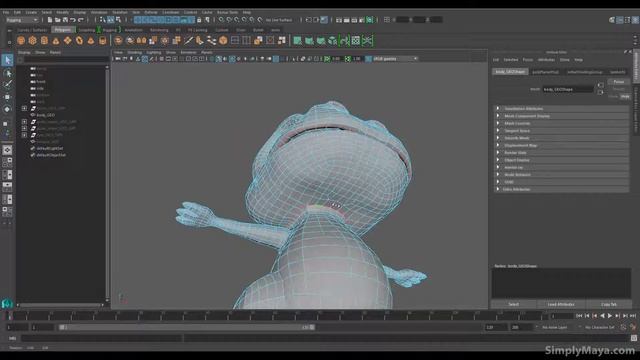
Task: Click the Undo arrow icon
Action: [73, 20]
